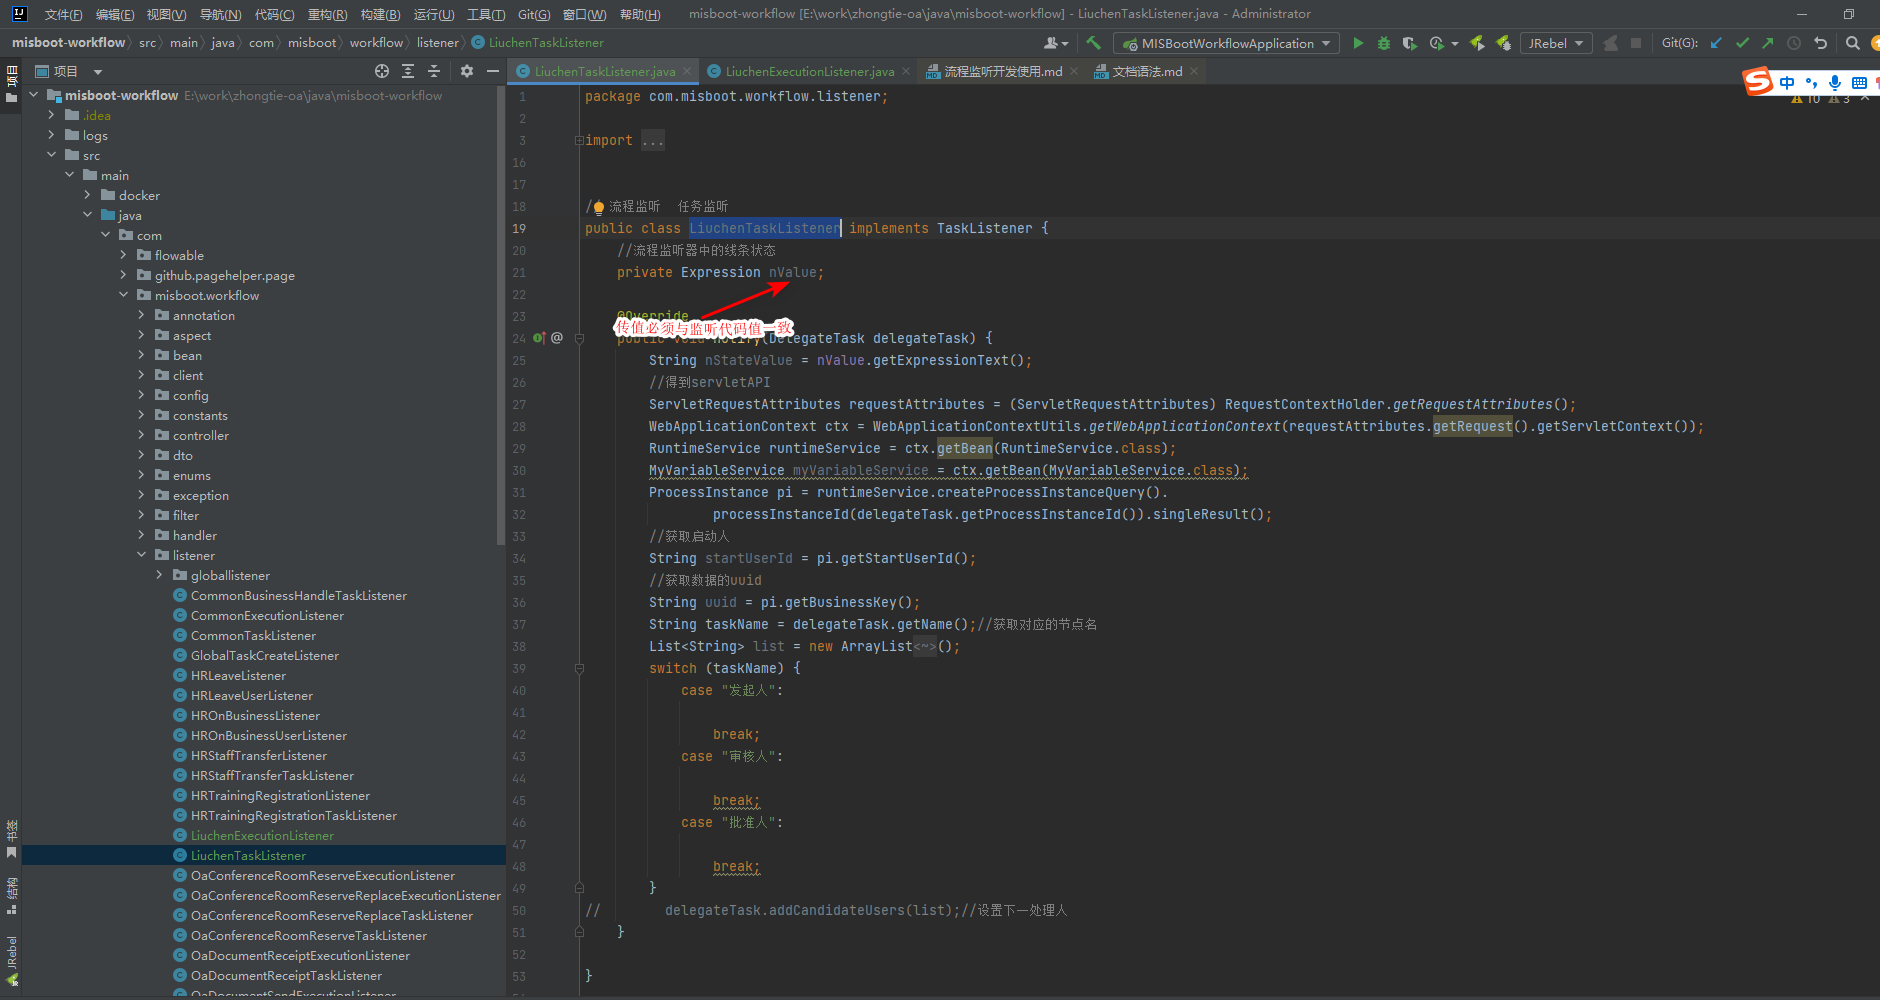Build project with the hammer icon
1880x1000 pixels.
click(1093, 43)
